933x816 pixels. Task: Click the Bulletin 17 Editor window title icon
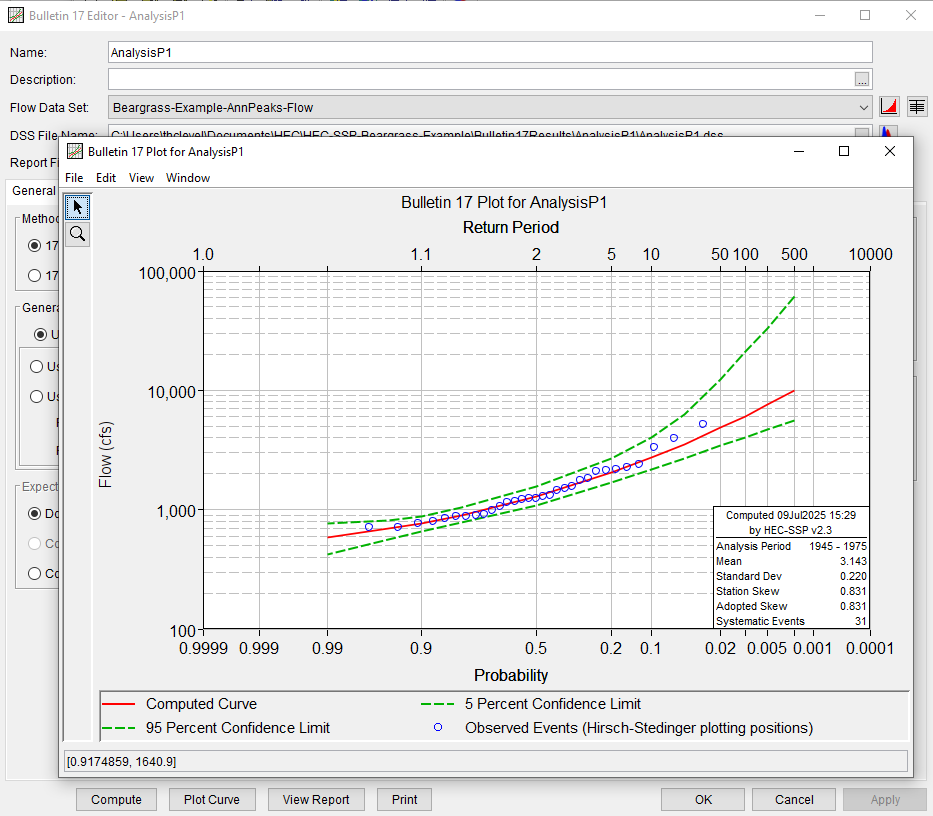[16, 15]
